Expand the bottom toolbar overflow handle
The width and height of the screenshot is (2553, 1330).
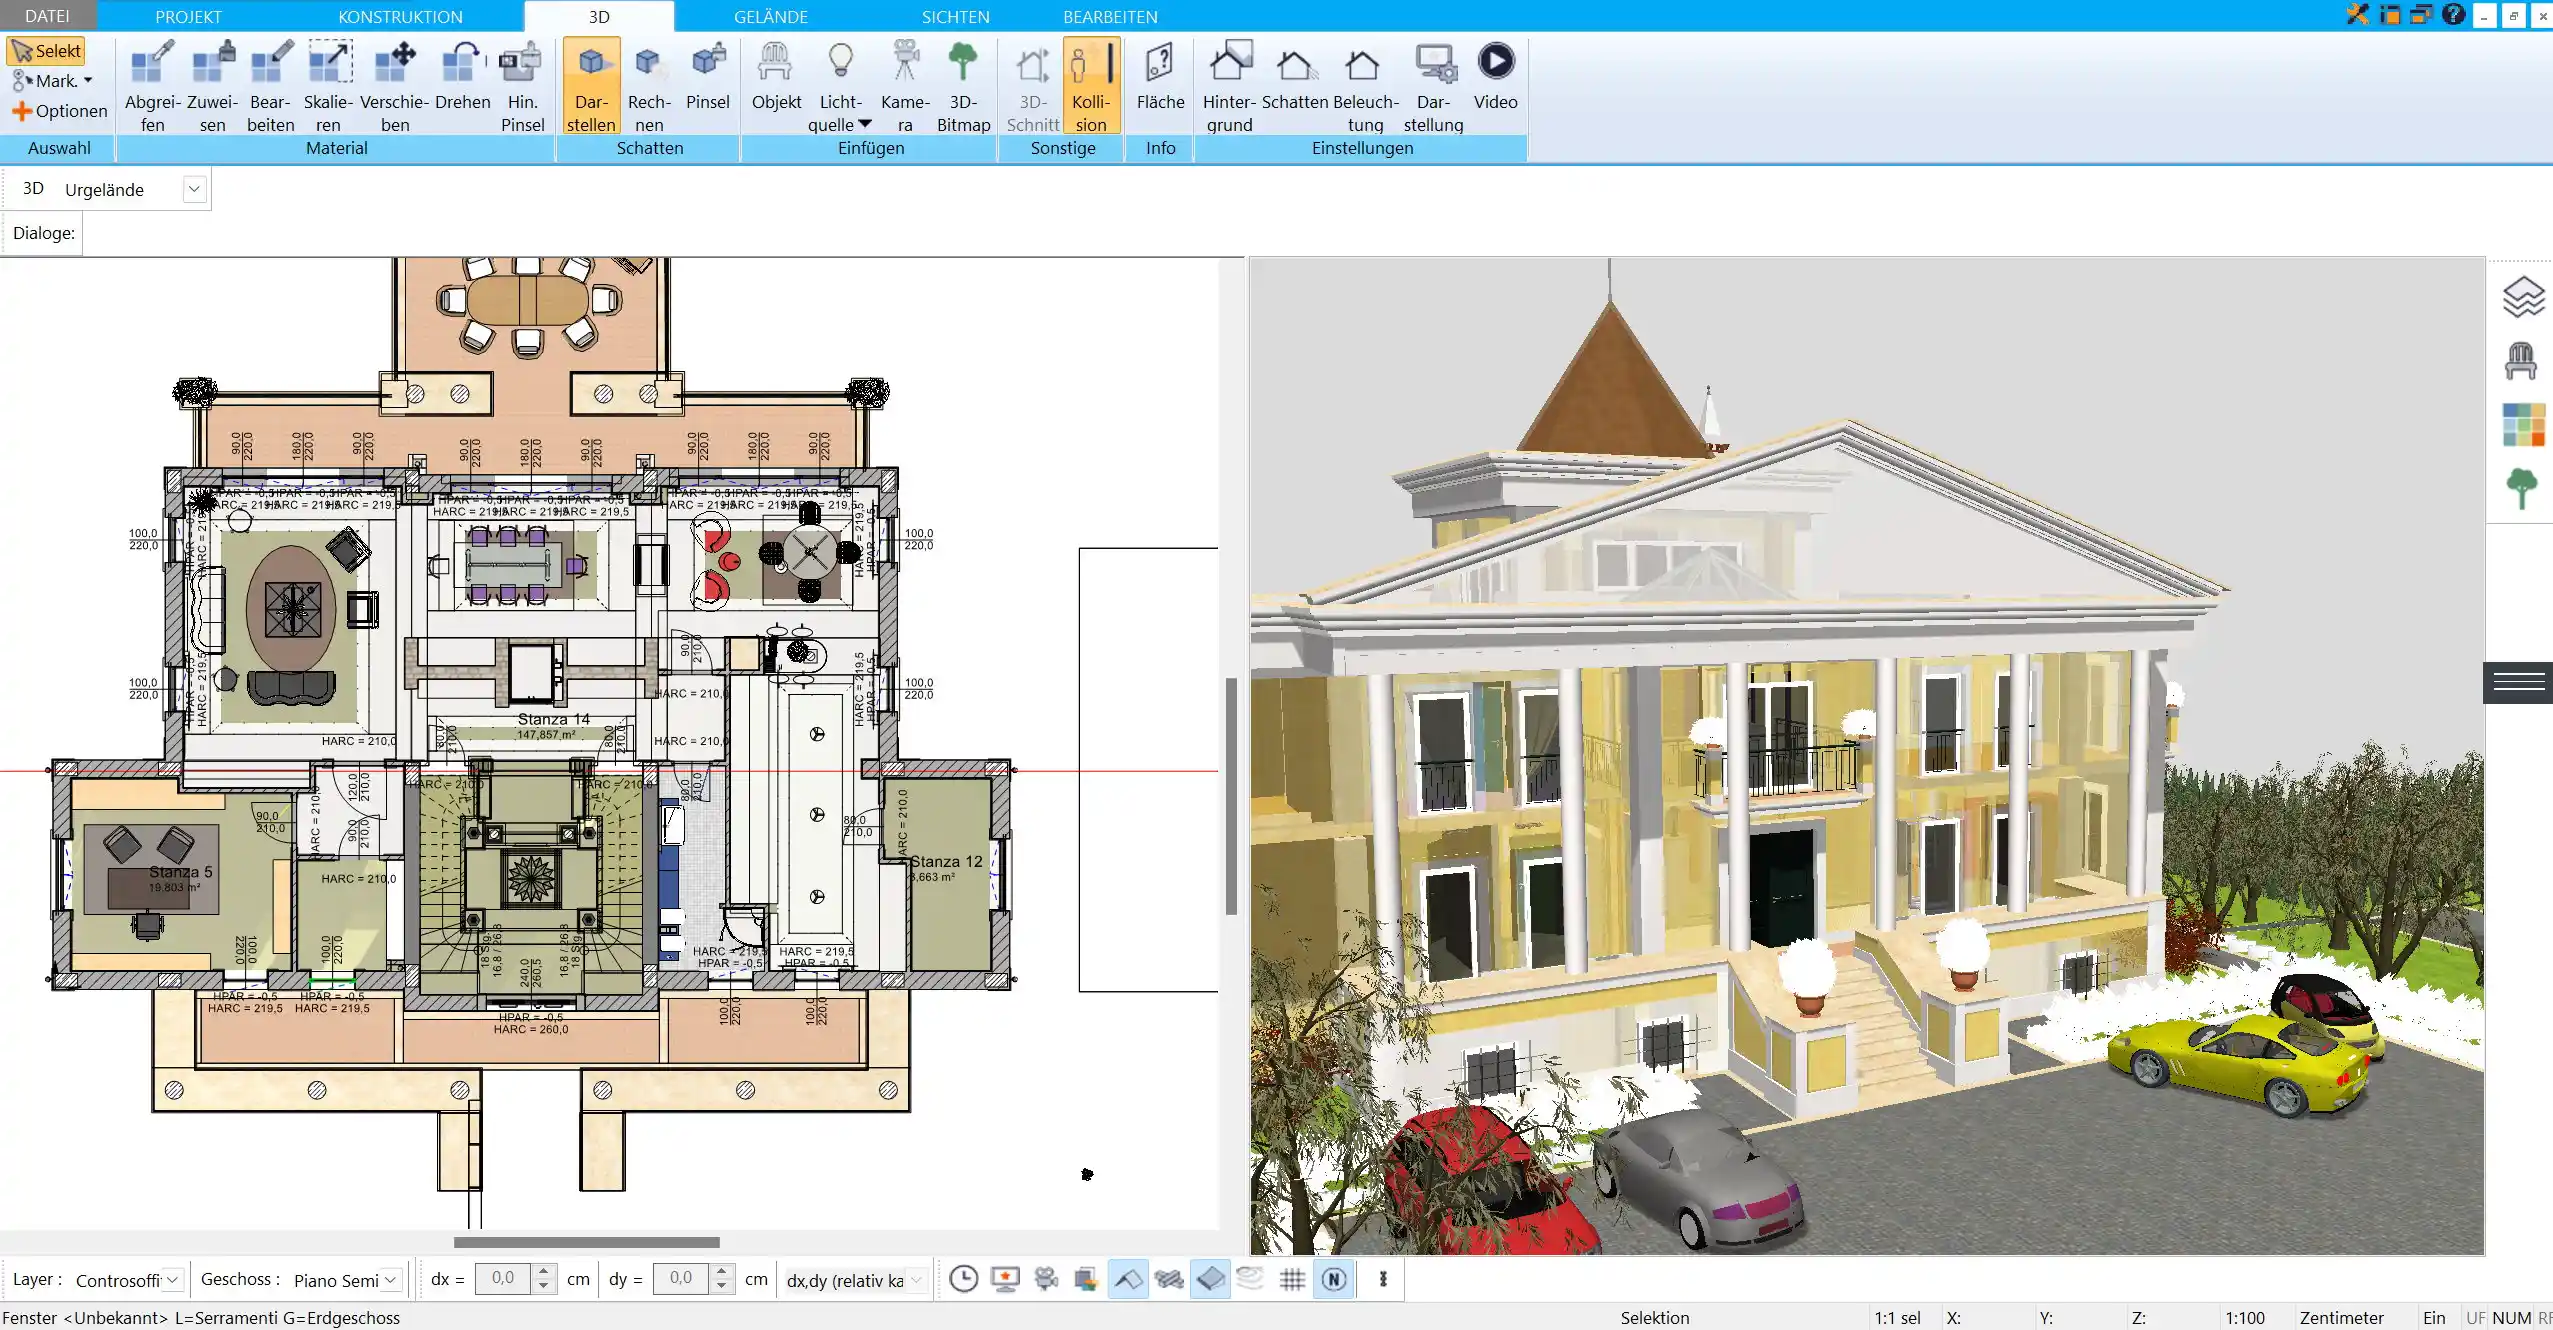[1383, 1279]
